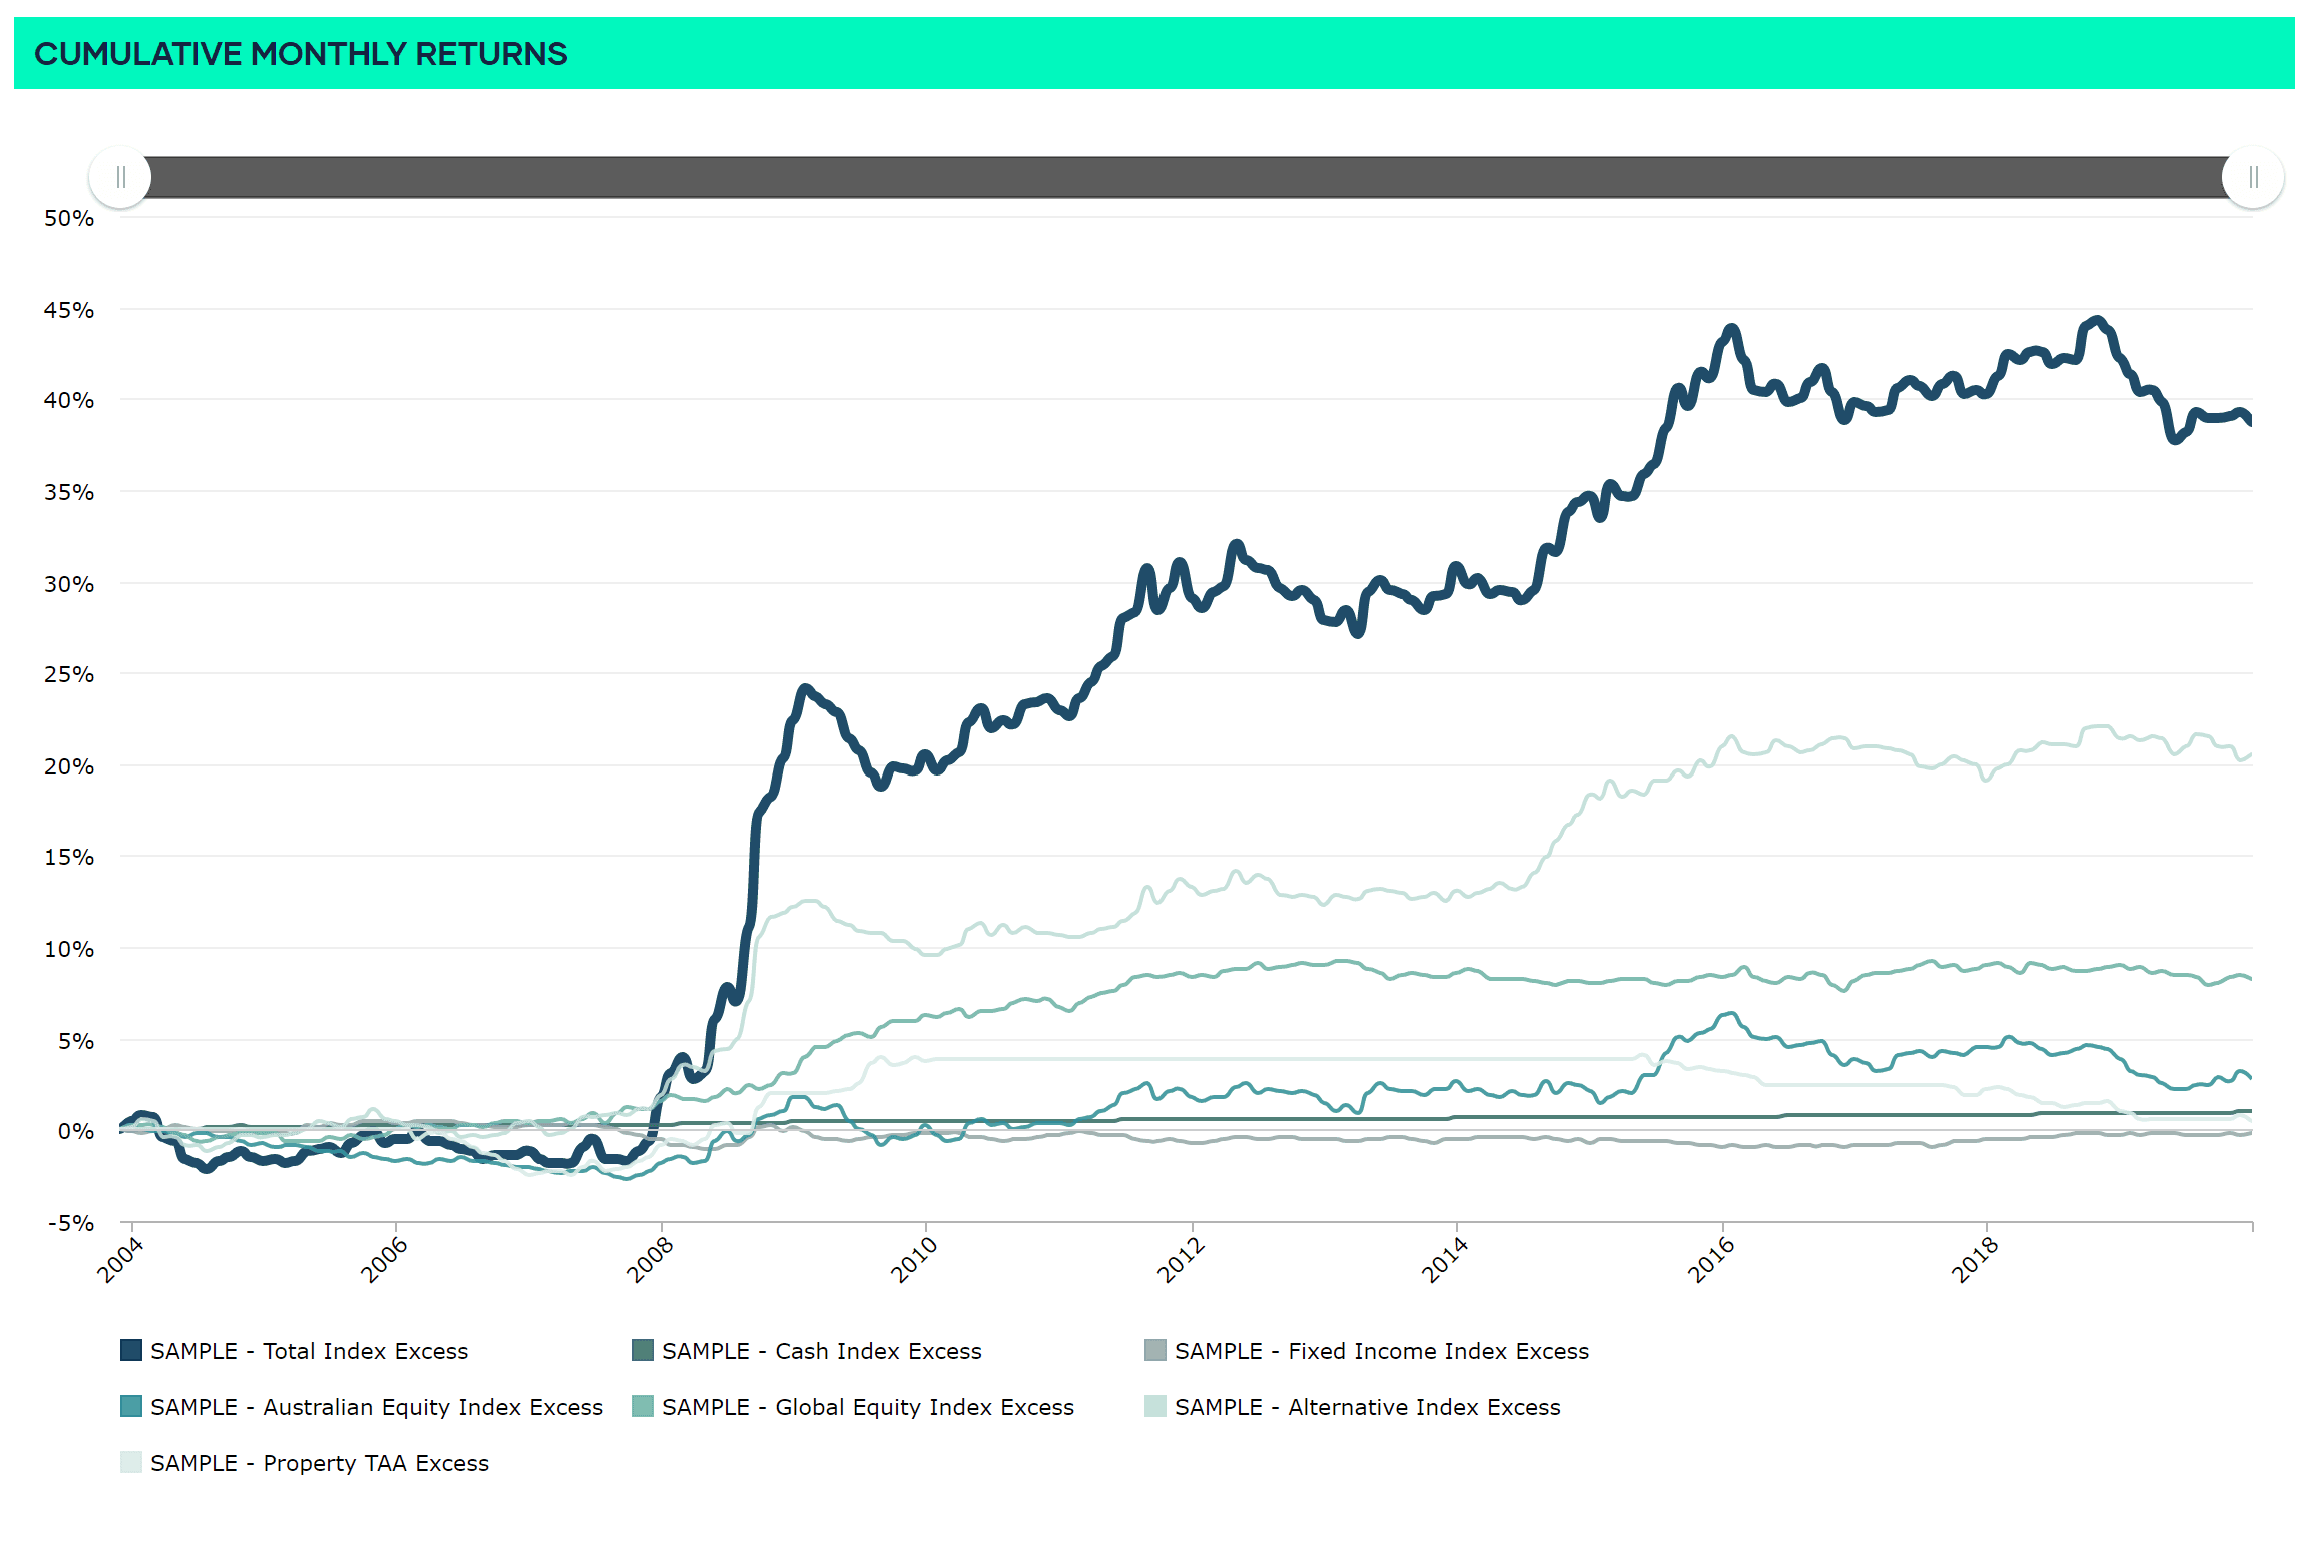Click the Australian Equity Index Excess swatch

coord(131,1406)
